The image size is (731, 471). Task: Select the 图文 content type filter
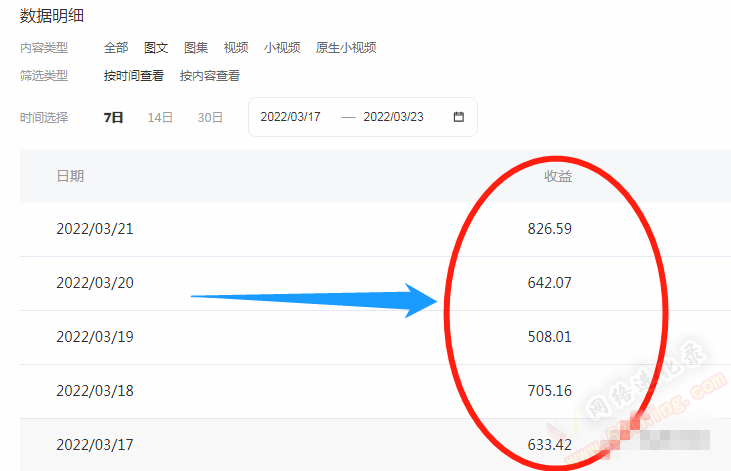(x=156, y=48)
